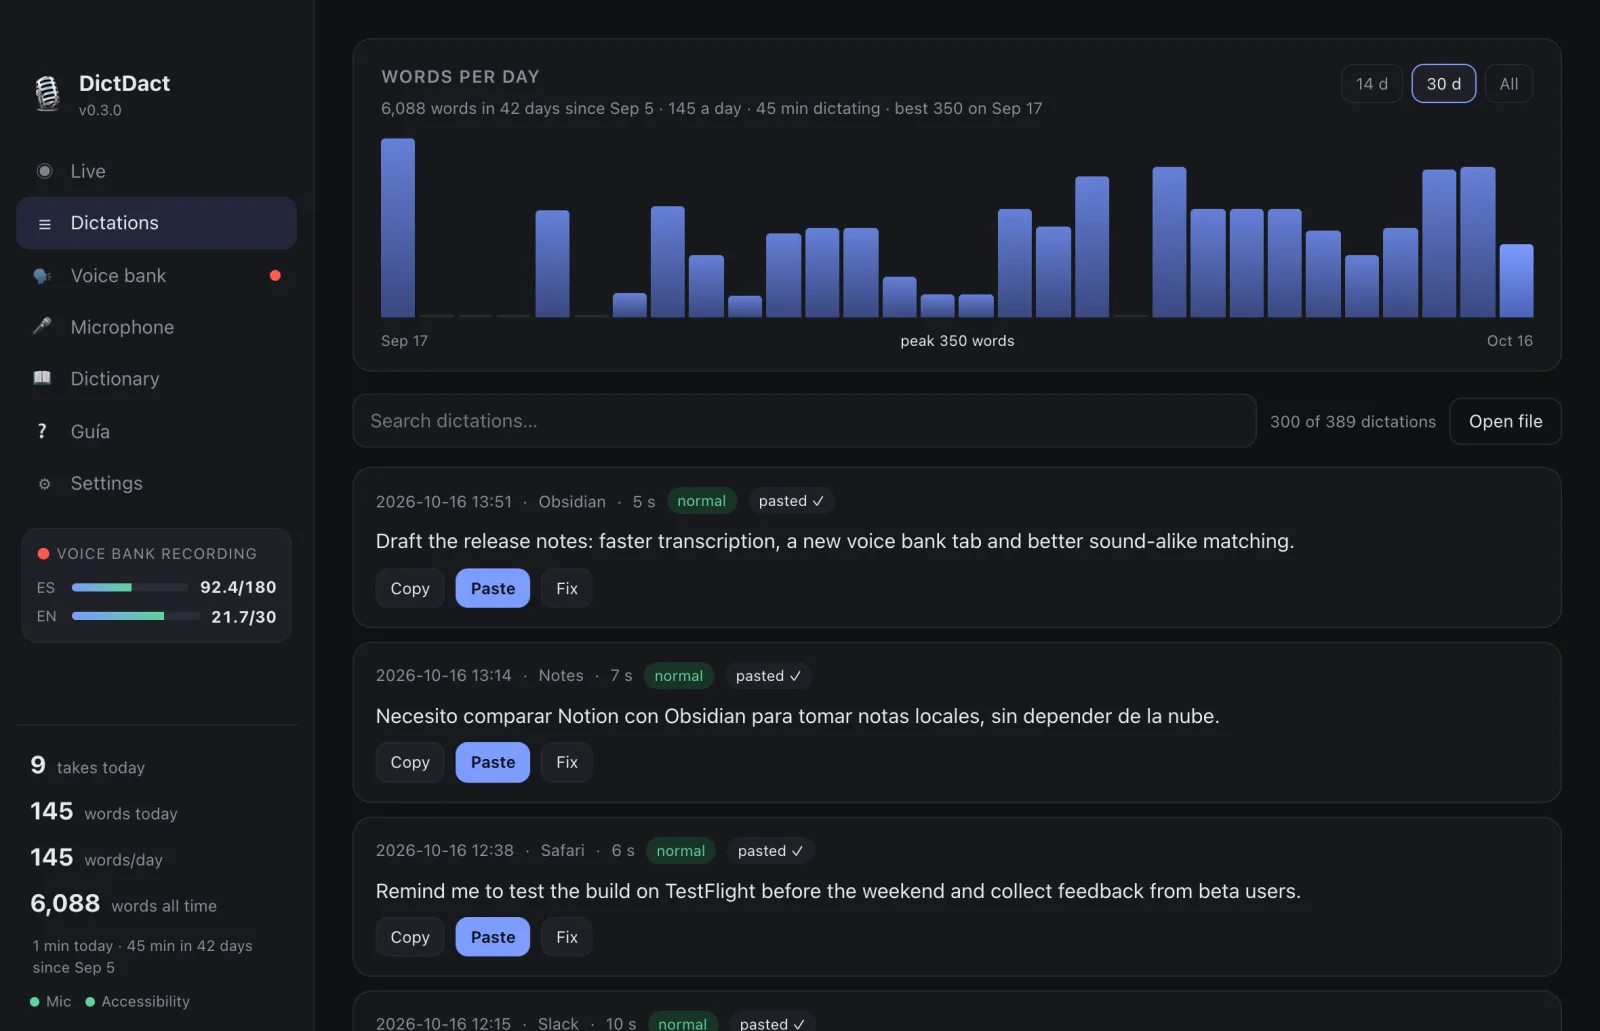Click the ES voice bank progress bar
The height and width of the screenshot is (1031, 1600).
[x=130, y=587]
